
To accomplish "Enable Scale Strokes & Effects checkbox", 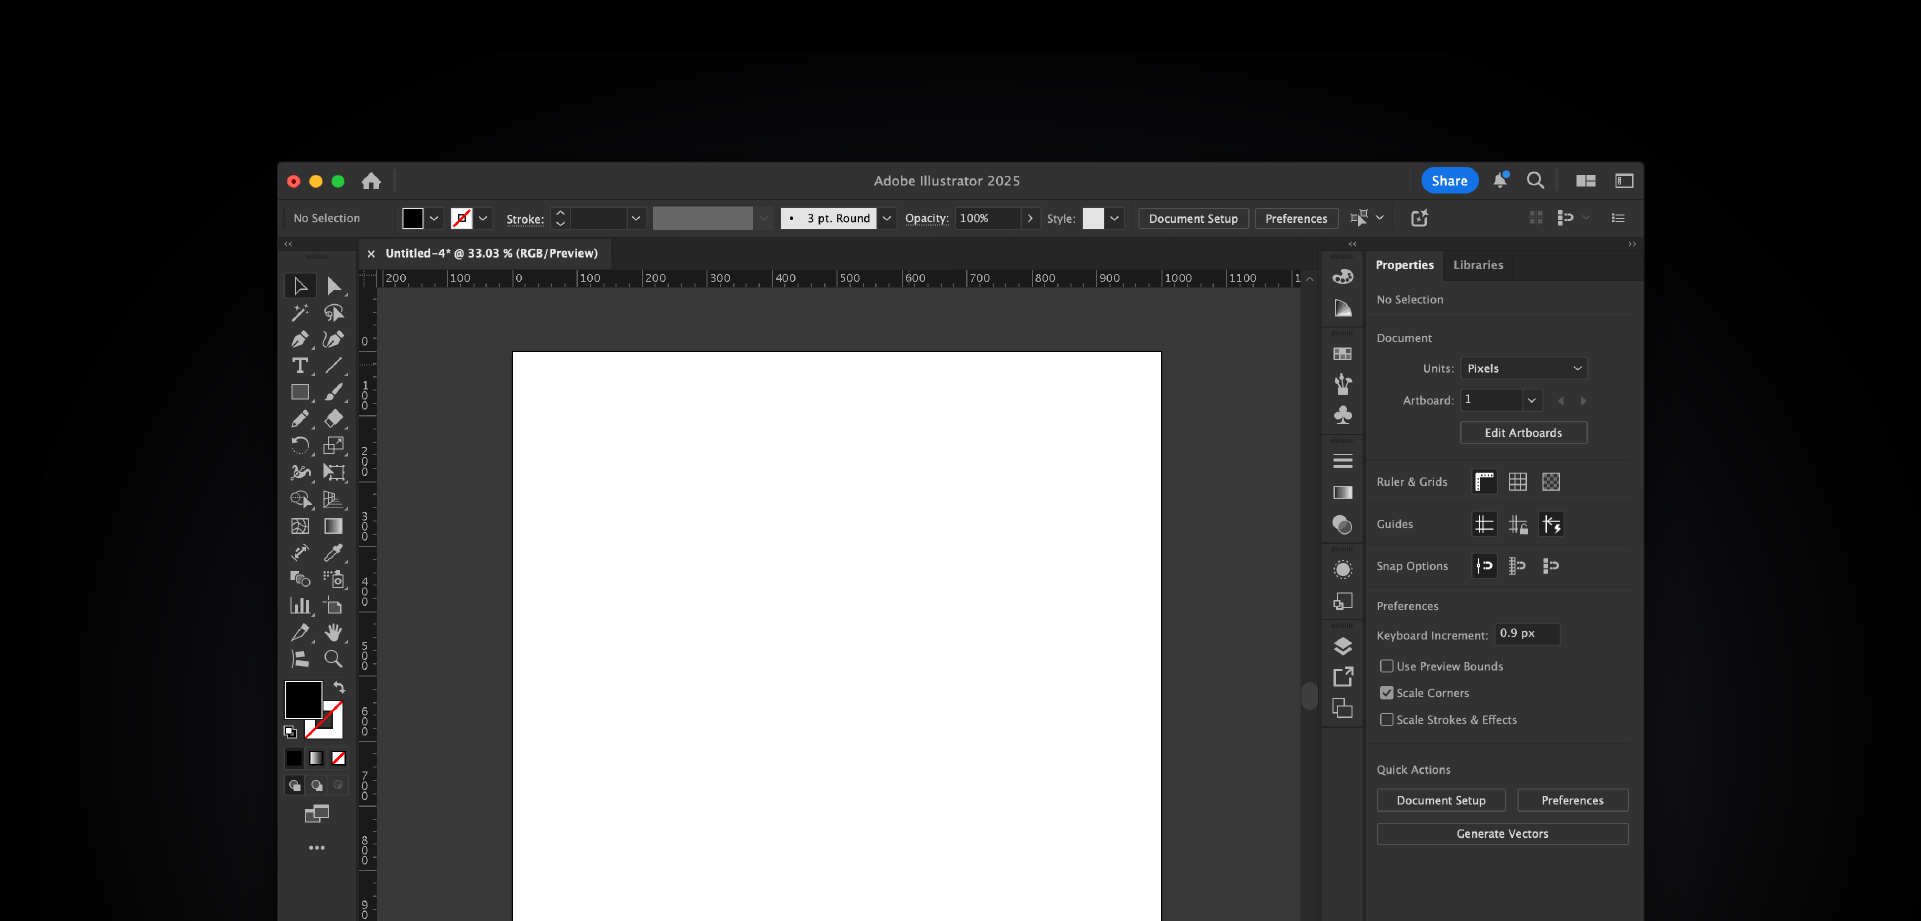I will [x=1387, y=720].
